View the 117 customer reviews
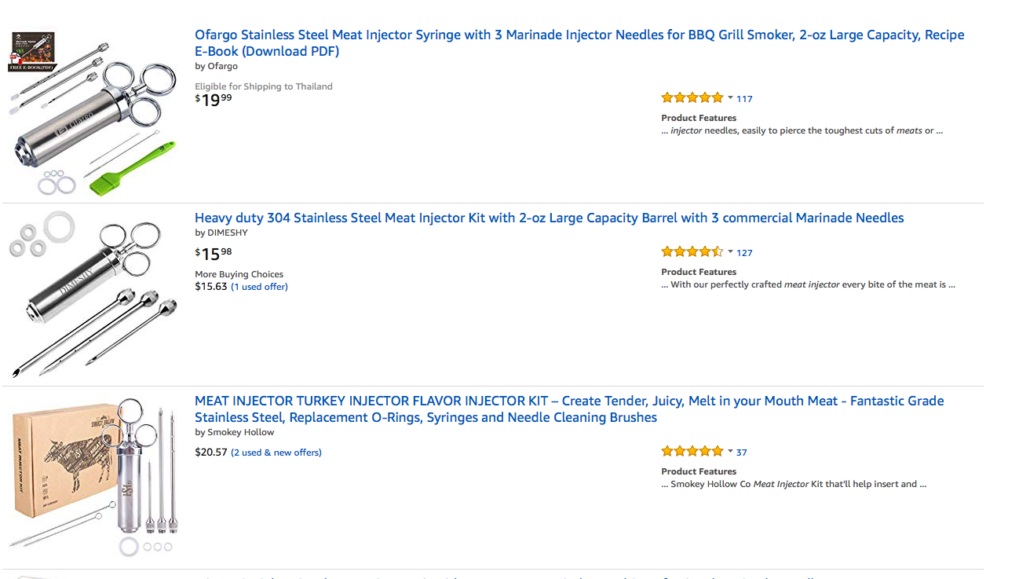This screenshot has width=1030, height=579. [744, 99]
